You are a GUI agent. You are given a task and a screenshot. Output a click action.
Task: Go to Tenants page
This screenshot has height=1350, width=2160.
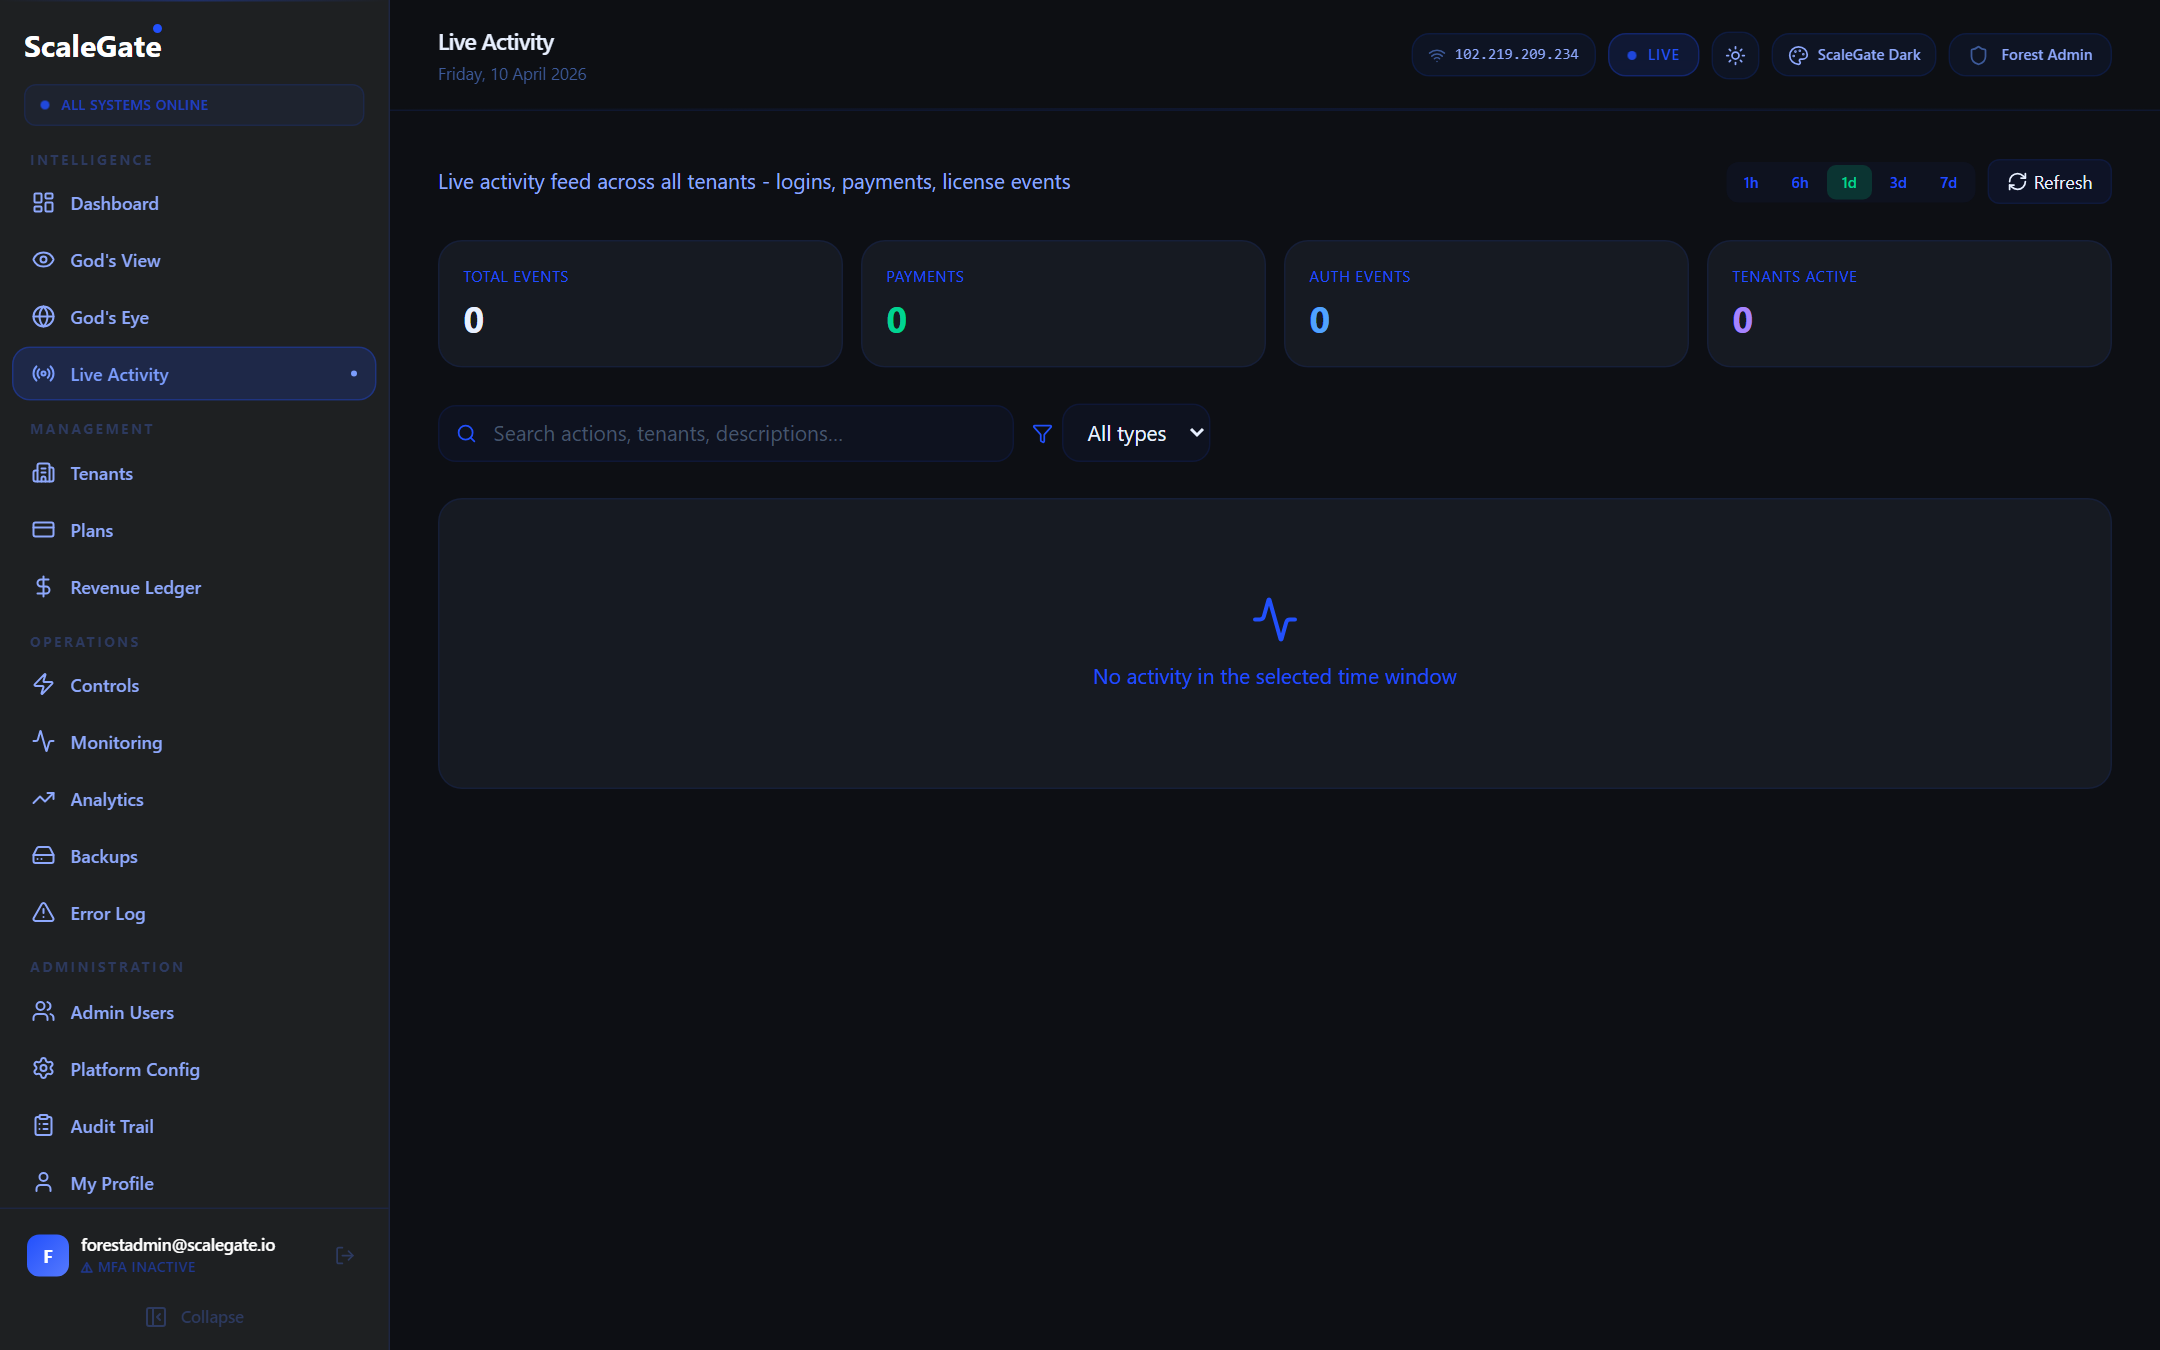(x=101, y=473)
